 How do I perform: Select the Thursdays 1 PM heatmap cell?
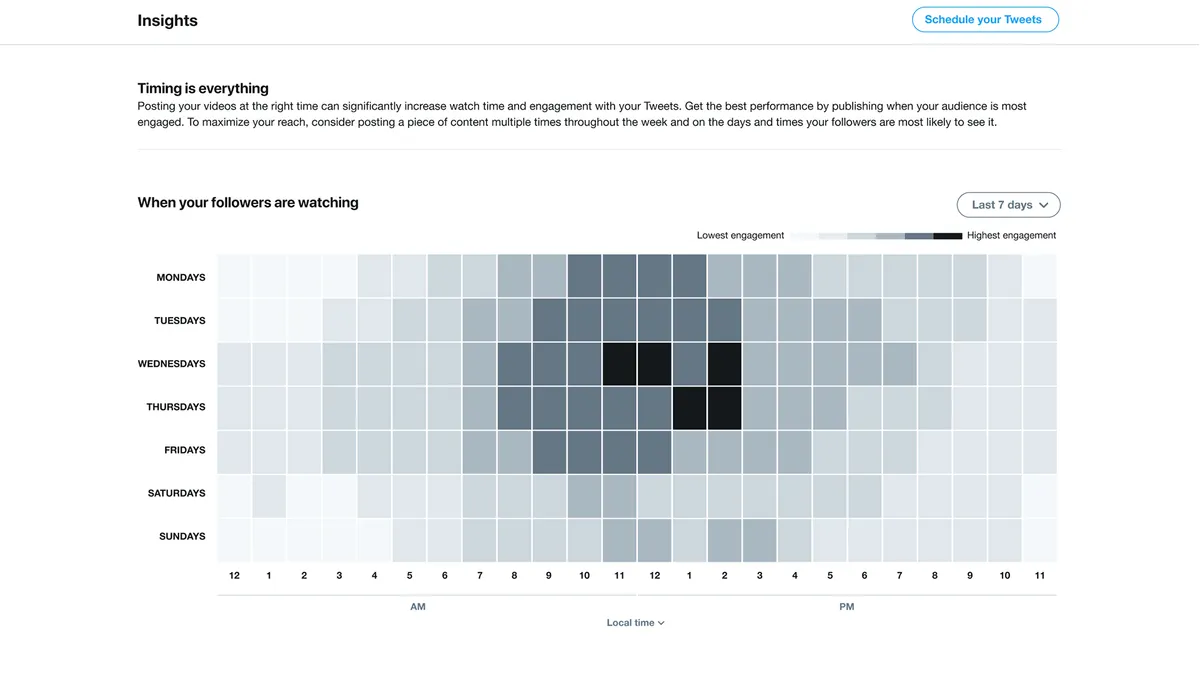point(689,407)
